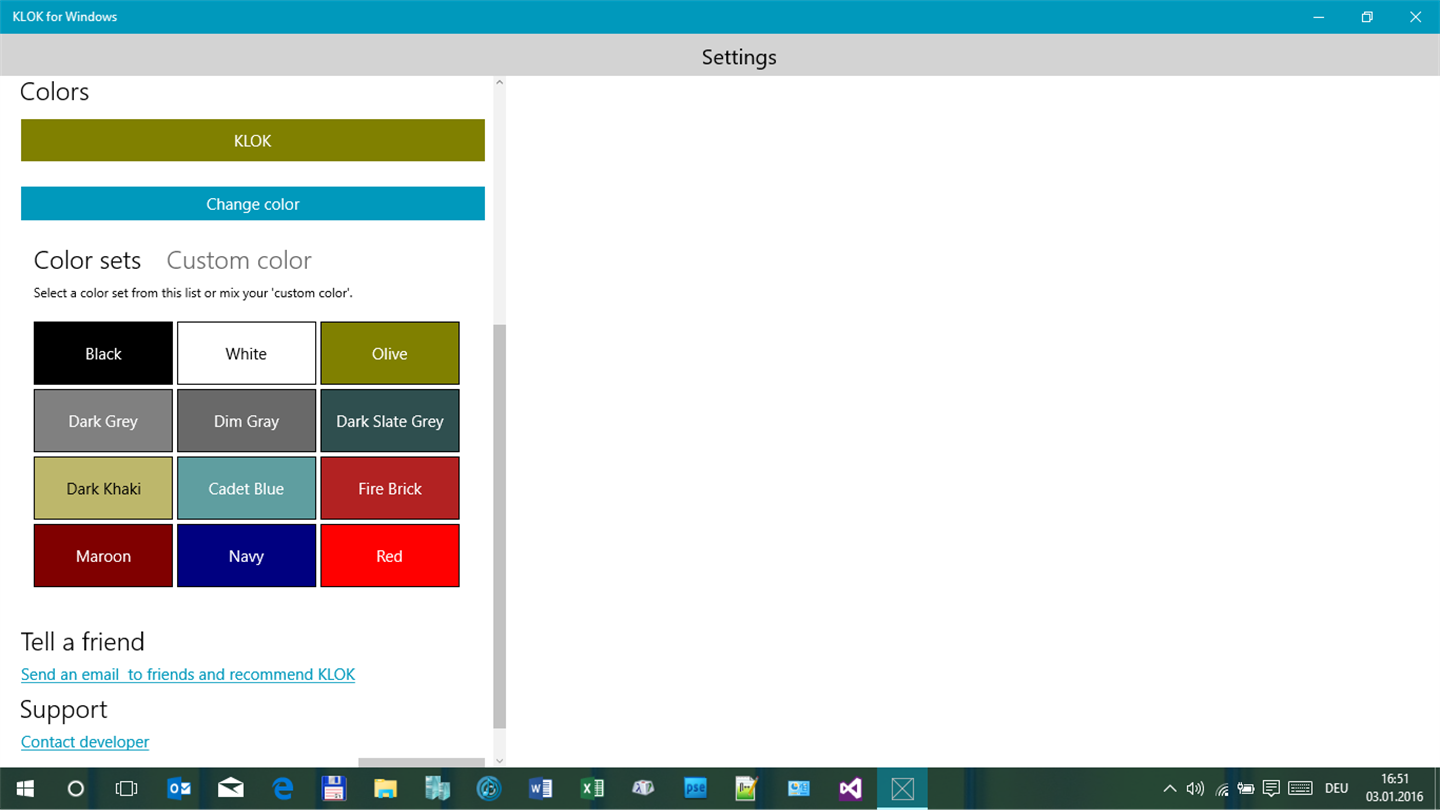Launch Word from the taskbar
1440x810 pixels.
[x=541, y=789]
